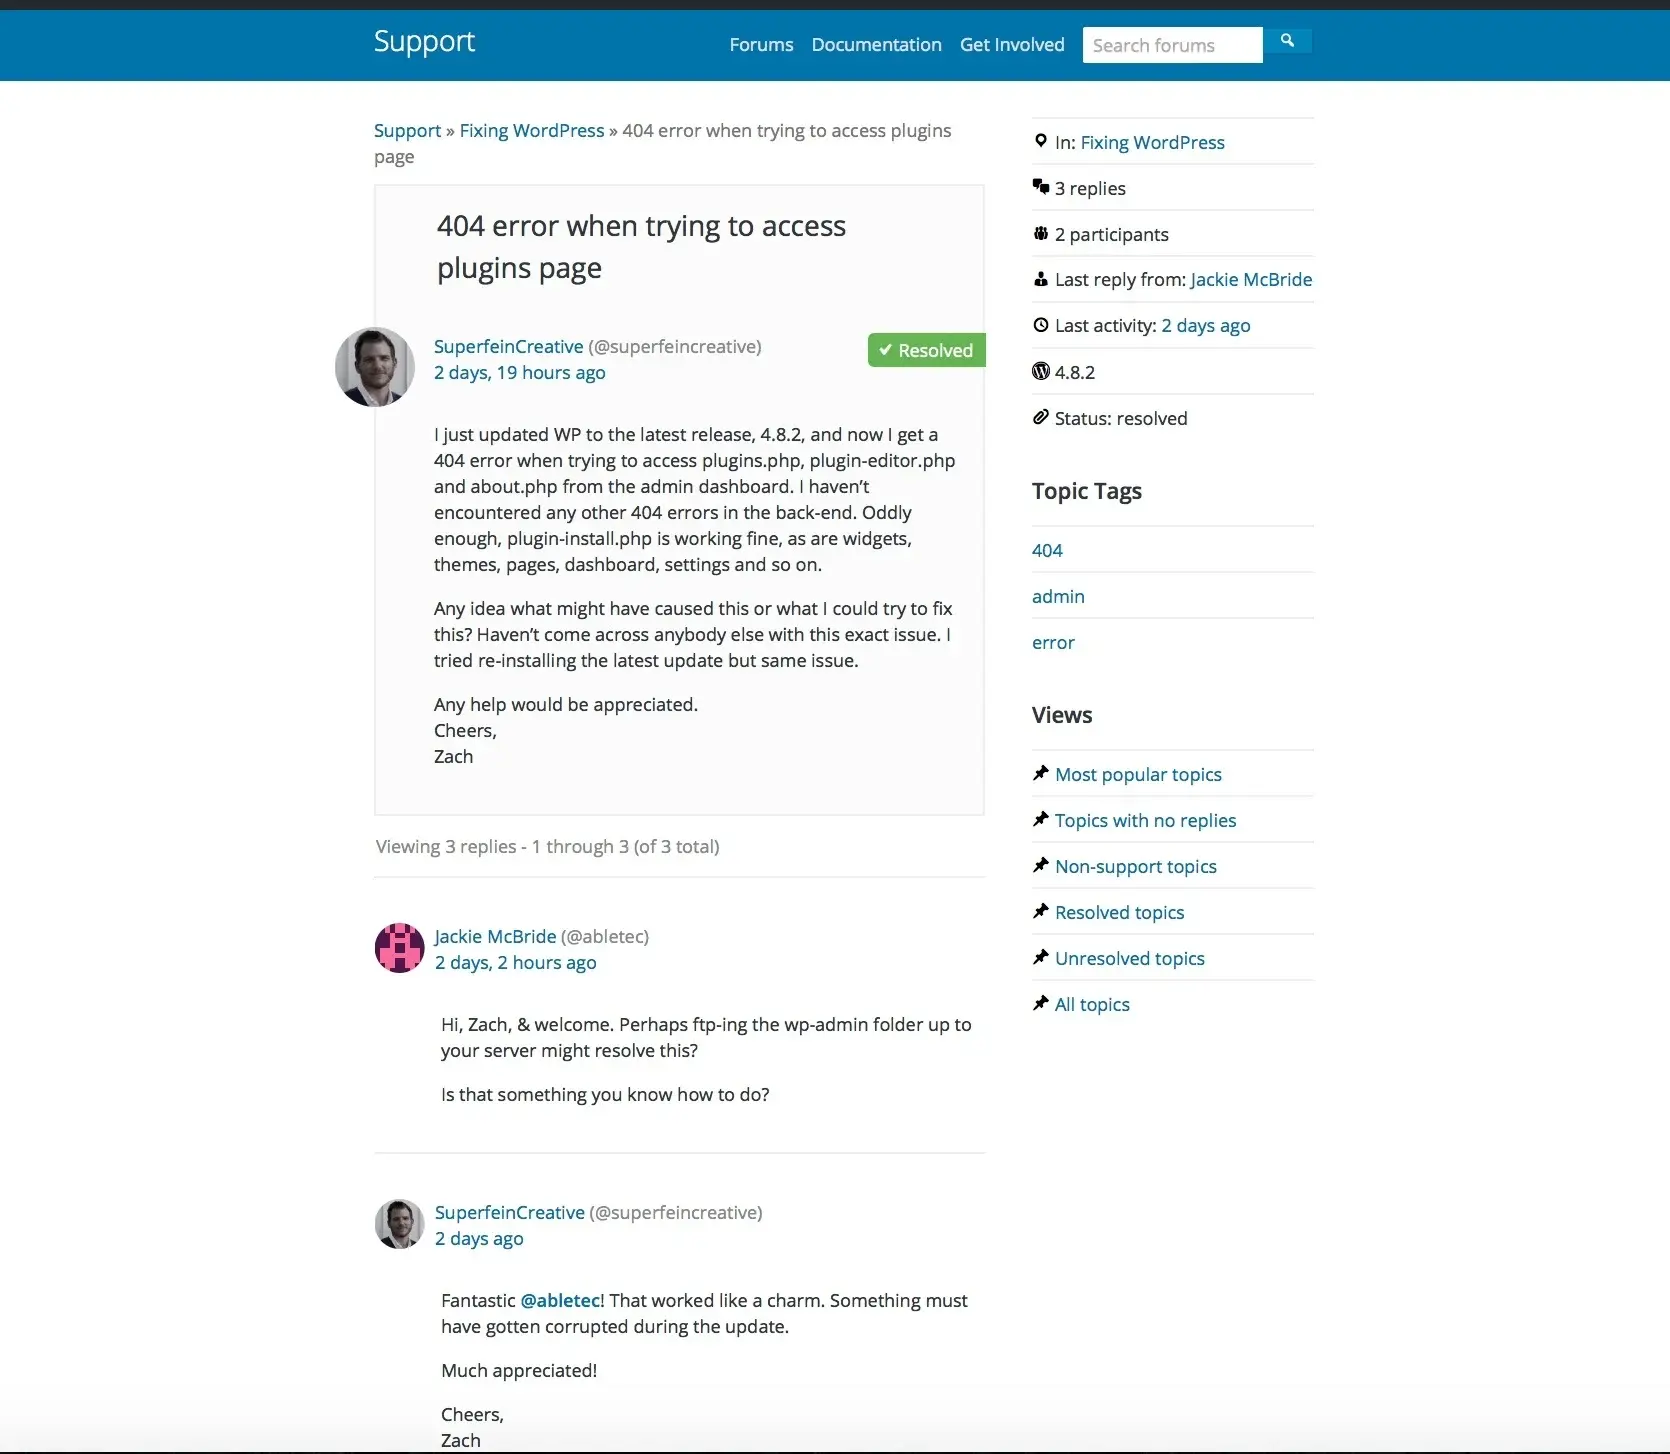The image size is (1670, 1454).
Task: Click the location pin icon beside In: Fixing WordPress
Action: point(1041,141)
